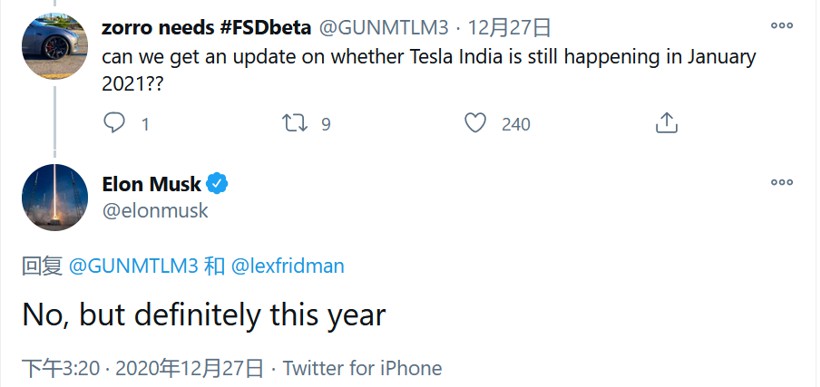The image size is (820, 387).
Task: Click the reply speech bubble icon
Action: (114, 123)
